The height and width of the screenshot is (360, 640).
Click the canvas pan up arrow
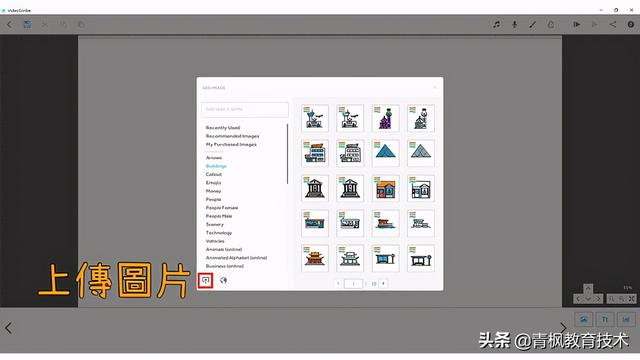coord(588,289)
